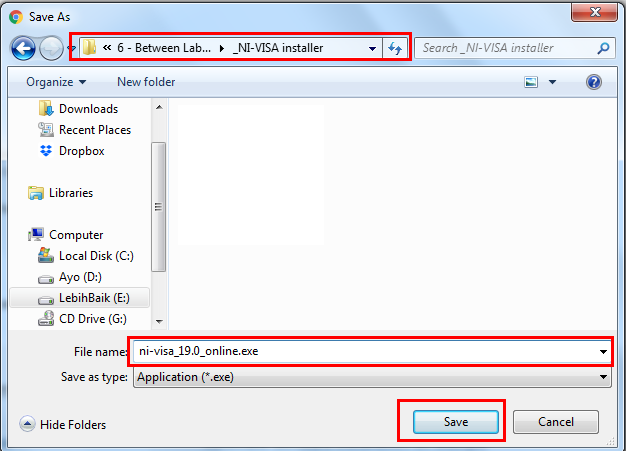Open CD Drive (G:)
The image size is (626, 451).
coord(93,319)
